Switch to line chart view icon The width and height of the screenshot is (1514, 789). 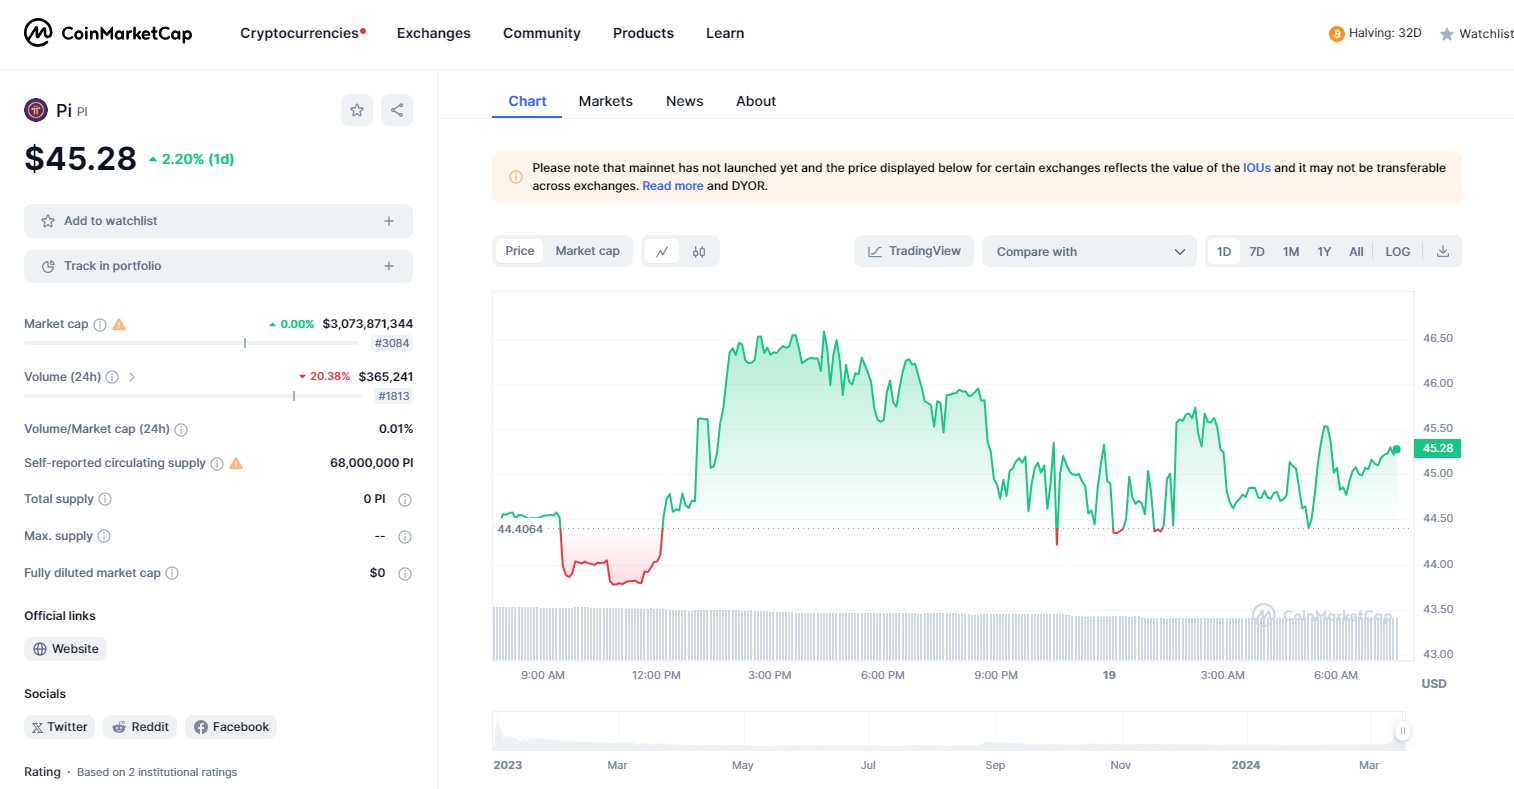662,252
